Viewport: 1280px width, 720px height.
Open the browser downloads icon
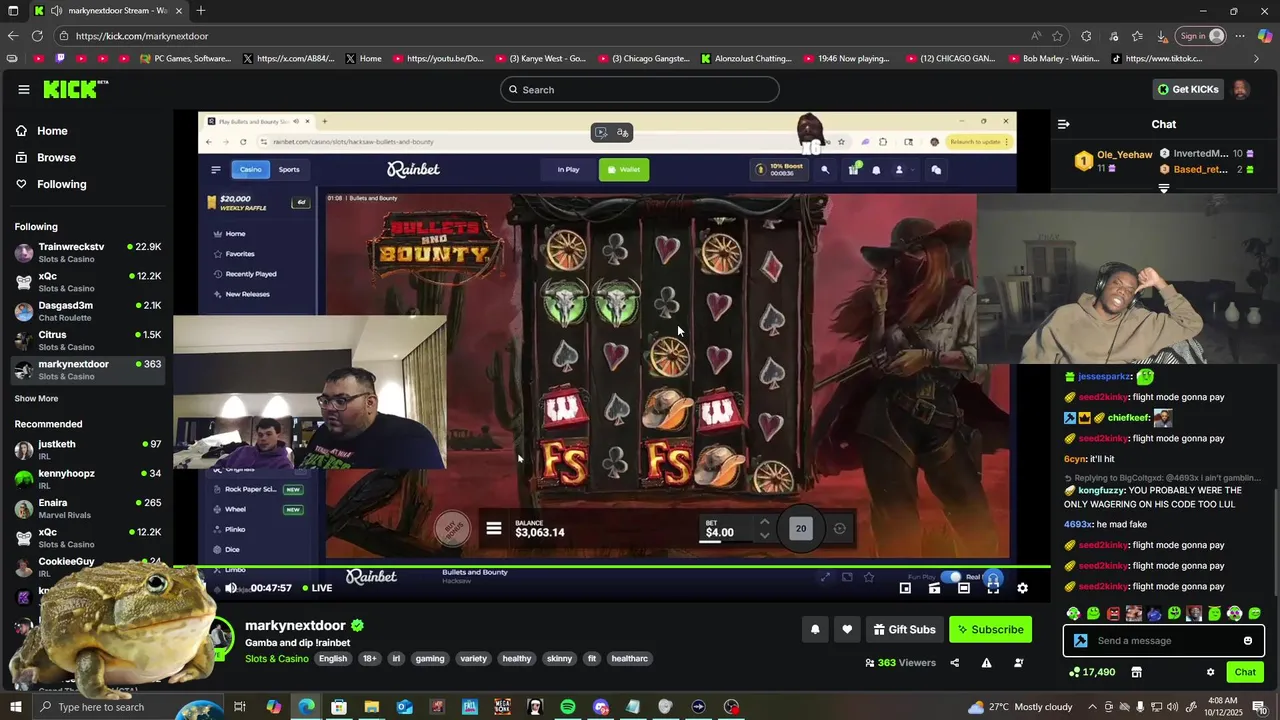1162,36
